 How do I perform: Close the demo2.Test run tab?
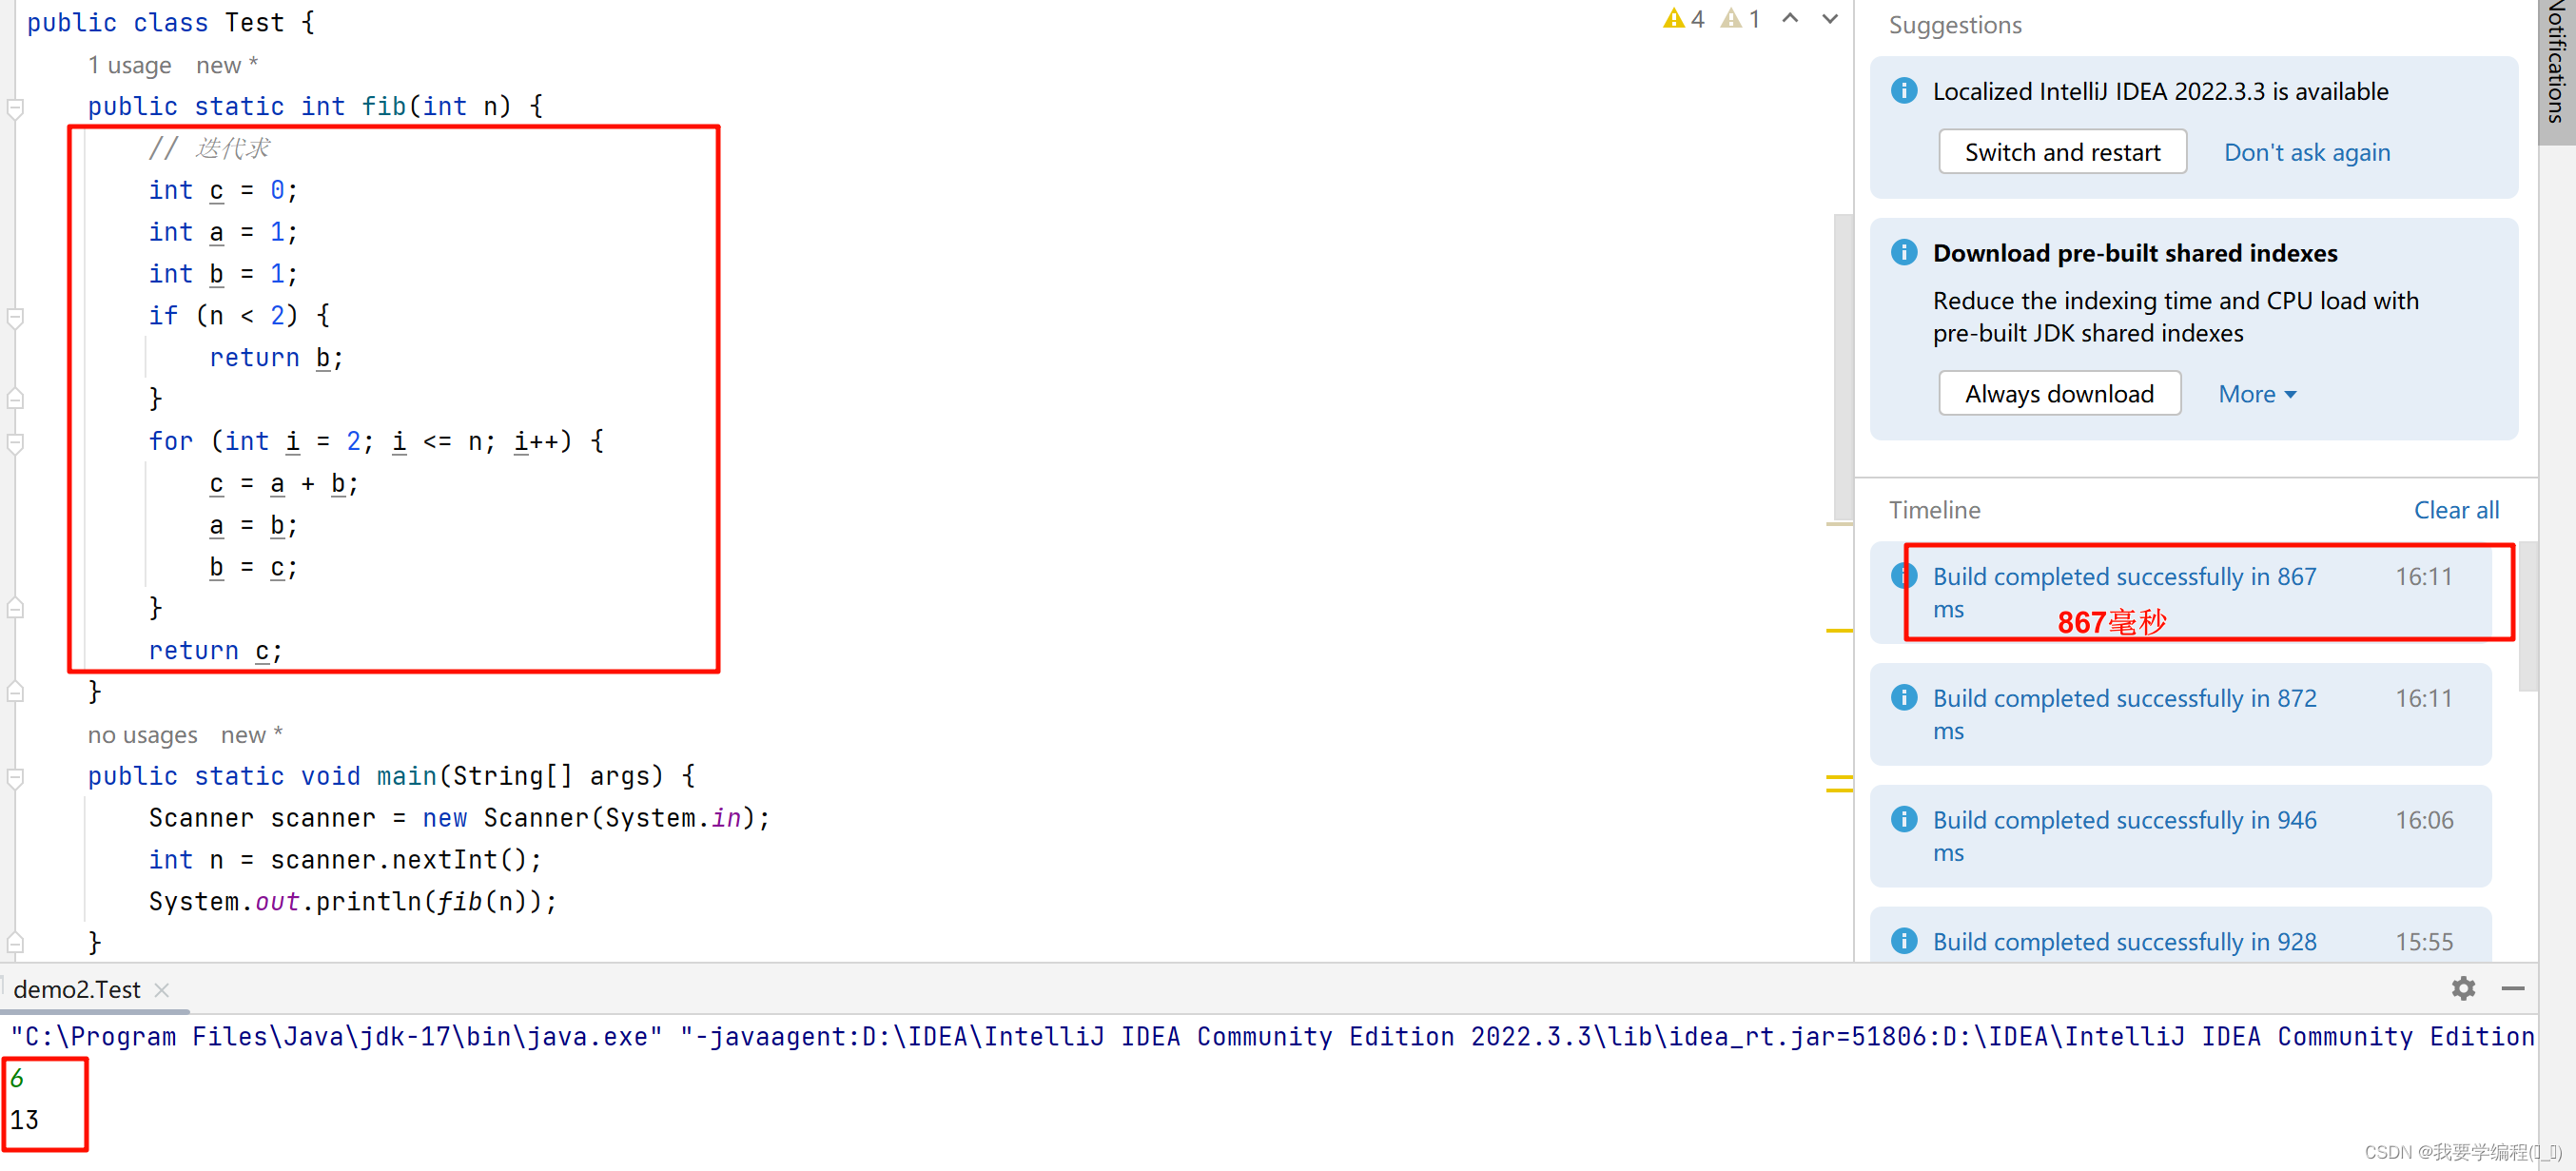click(161, 989)
